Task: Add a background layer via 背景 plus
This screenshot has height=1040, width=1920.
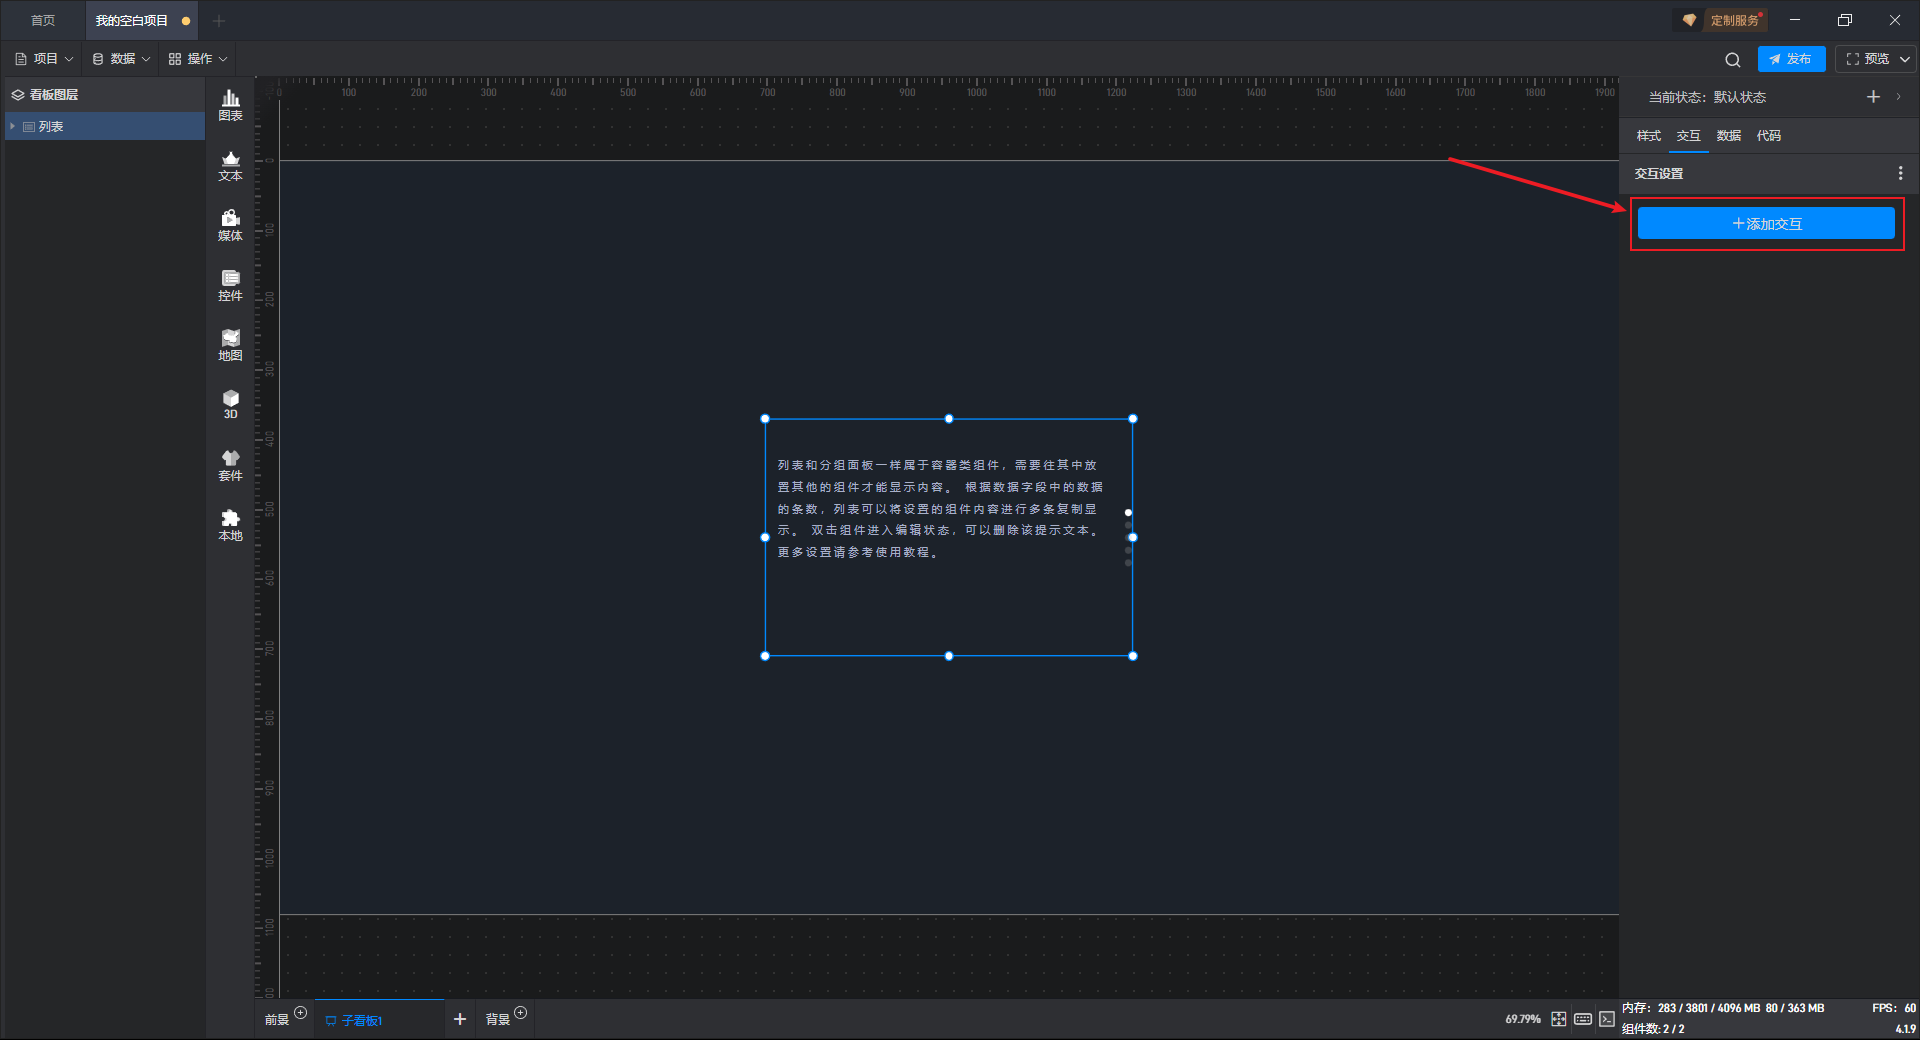Action: 521,1013
